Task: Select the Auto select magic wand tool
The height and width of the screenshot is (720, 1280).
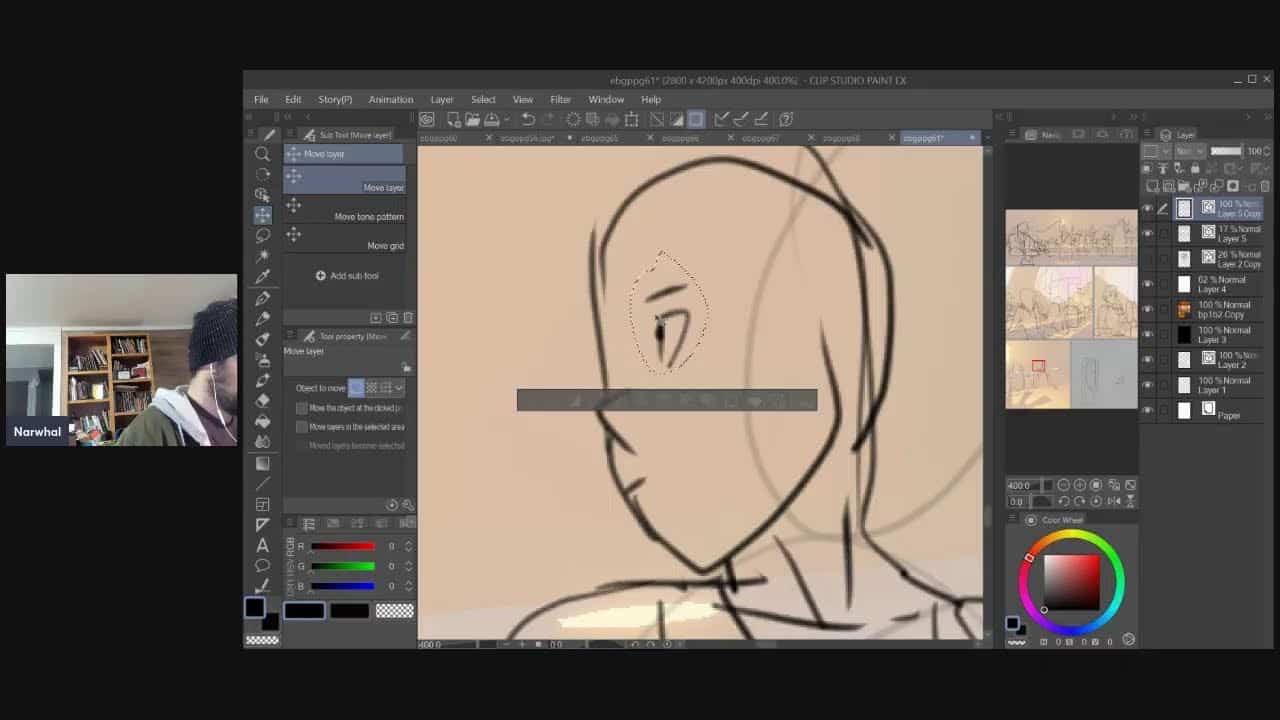Action: click(262, 256)
